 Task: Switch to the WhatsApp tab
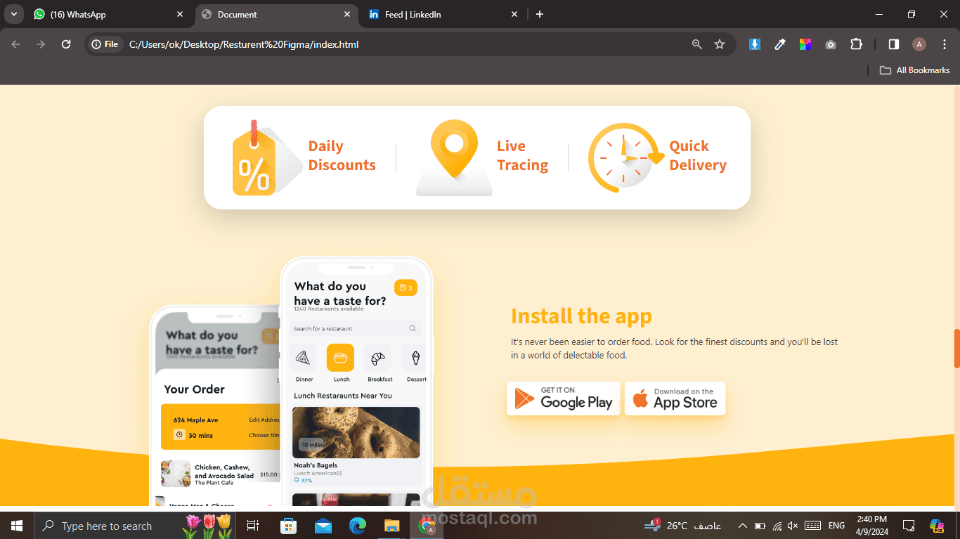click(108, 14)
